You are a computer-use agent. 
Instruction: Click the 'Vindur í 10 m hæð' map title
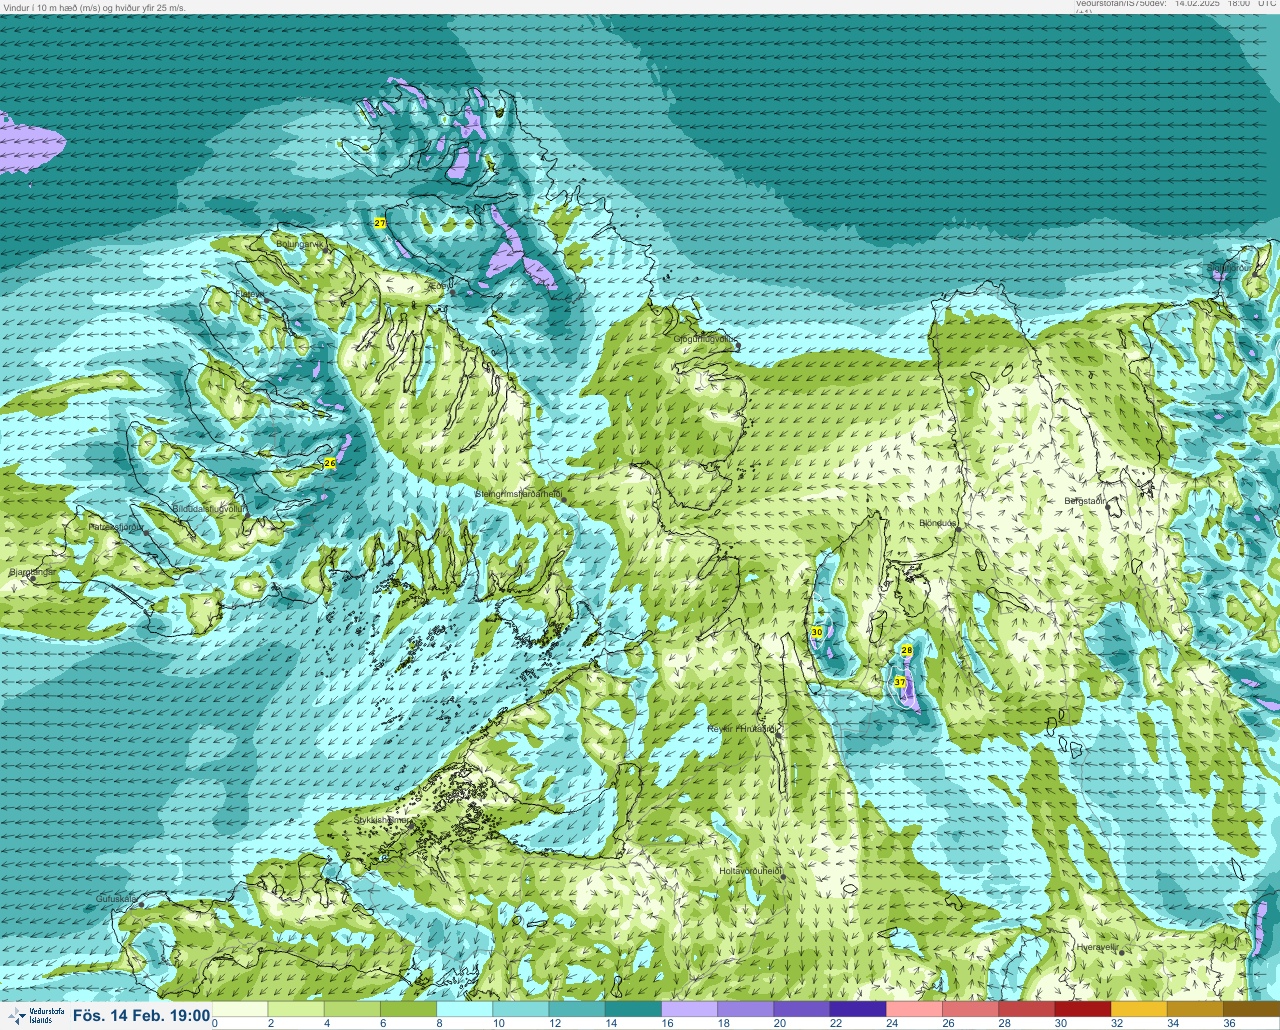[95, 7]
